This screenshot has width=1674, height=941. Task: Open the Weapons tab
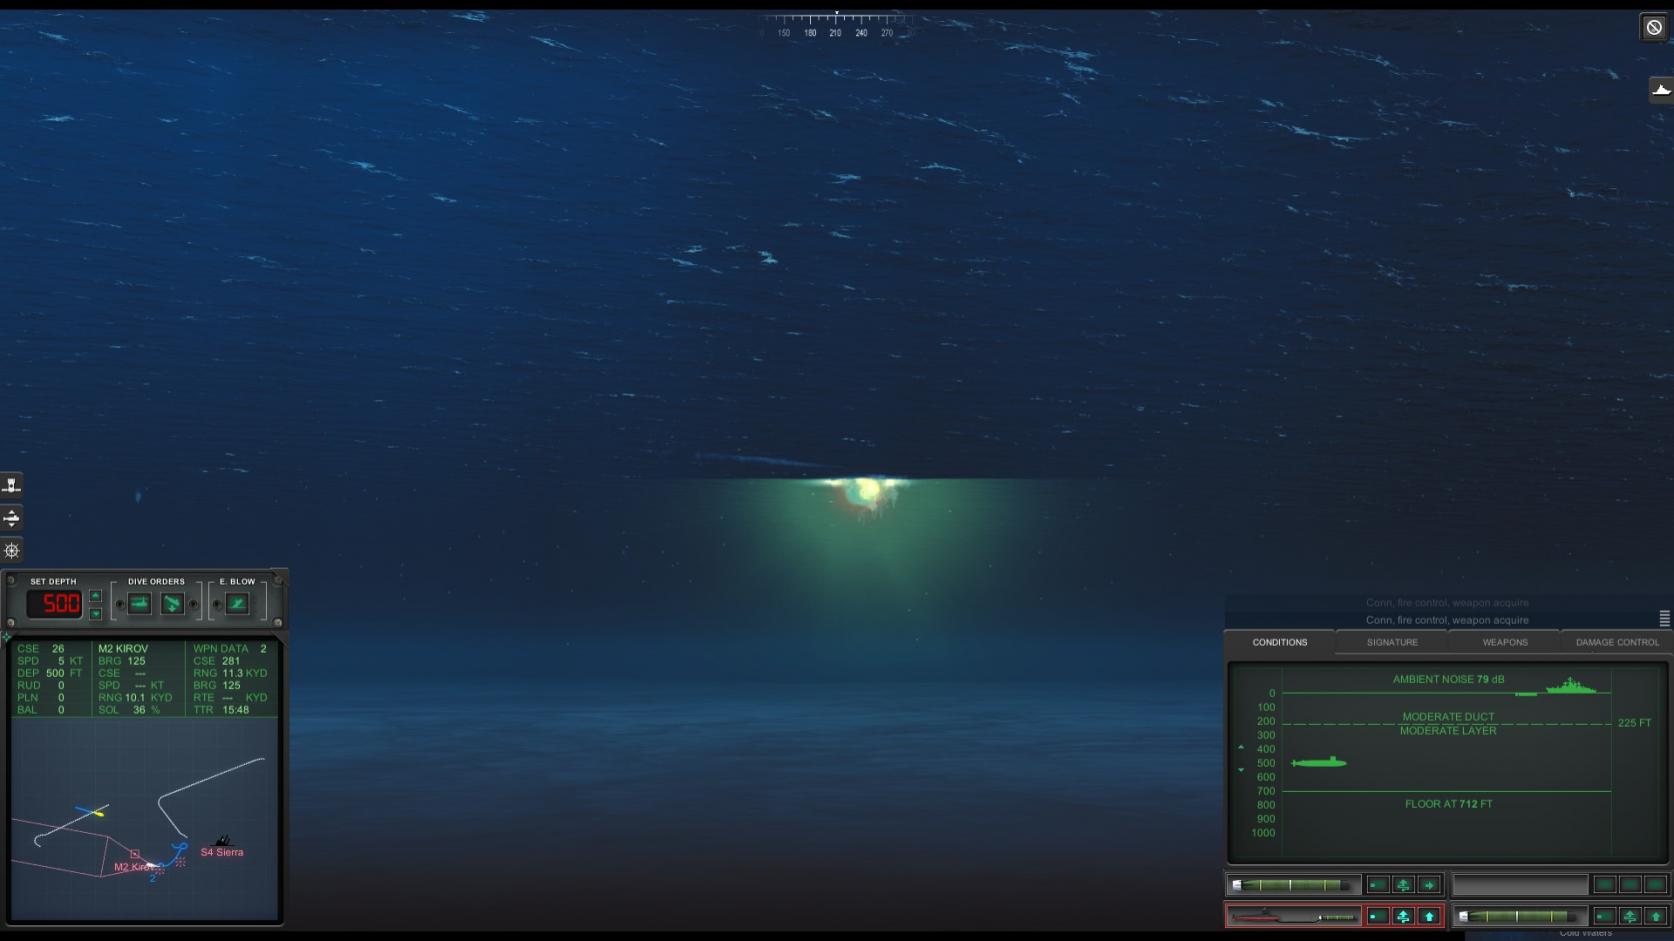(x=1505, y=642)
